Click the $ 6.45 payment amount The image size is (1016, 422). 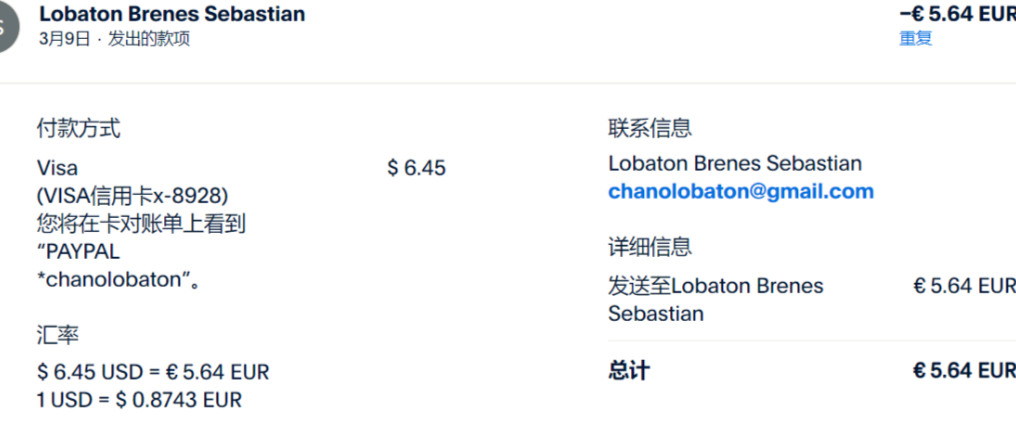(416, 168)
